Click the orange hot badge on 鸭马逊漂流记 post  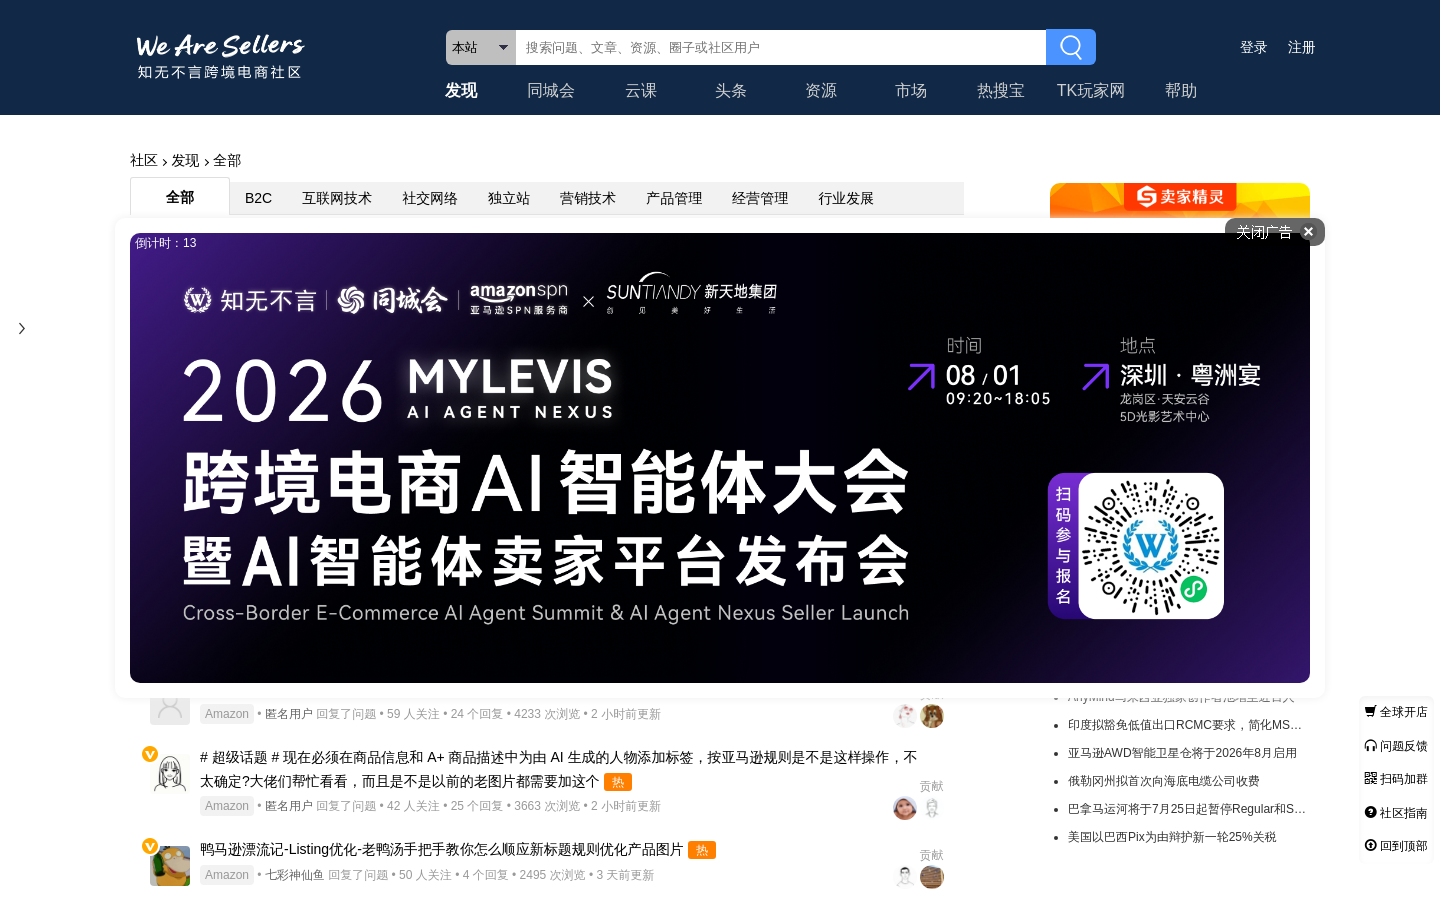pyautogui.click(x=702, y=850)
